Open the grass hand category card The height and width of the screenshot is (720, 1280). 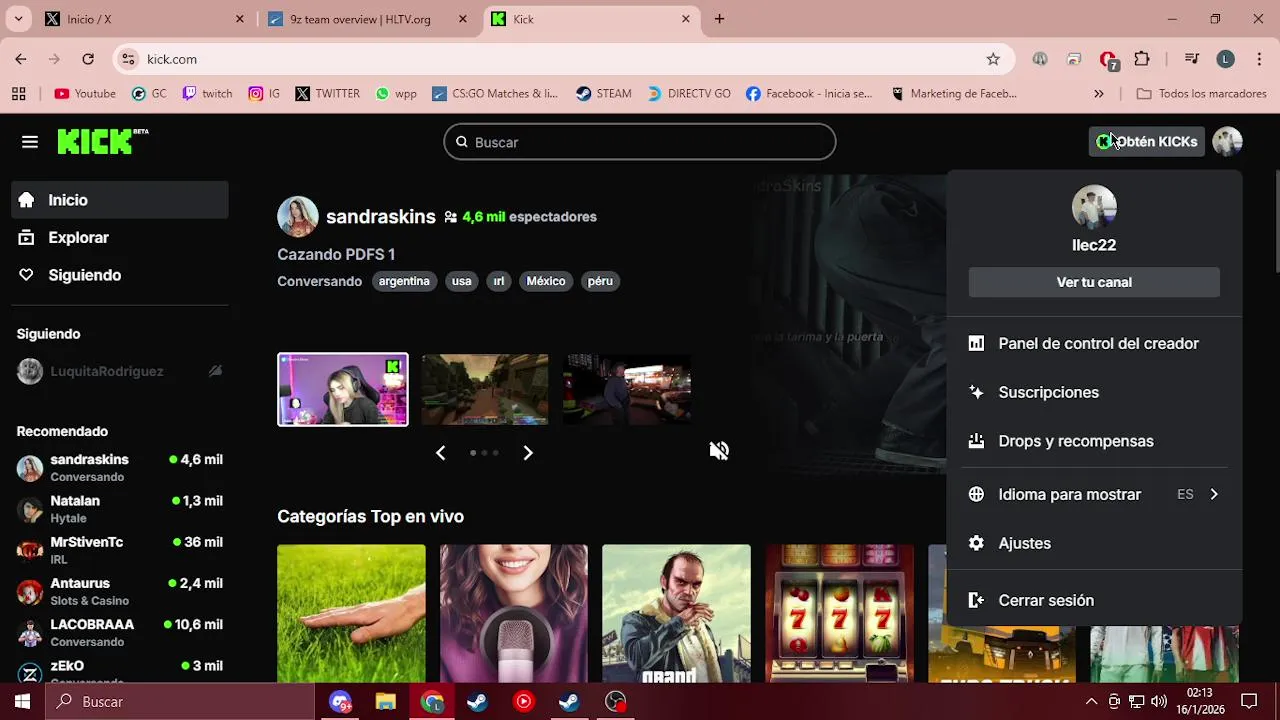(351, 613)
